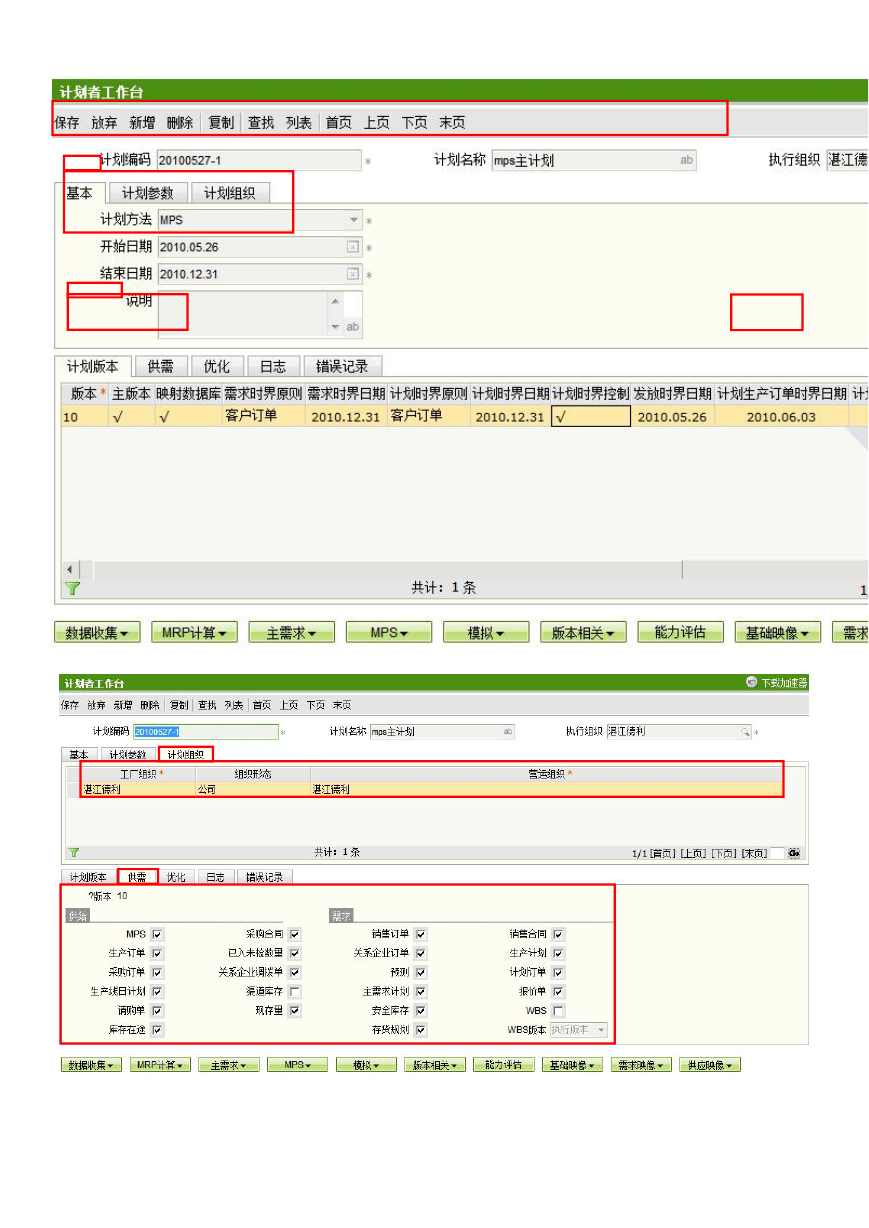The width and height of the screenshot is (869, 1228).
Task: Toggle the 销售合同 checkbox
Action: point(558,934)
